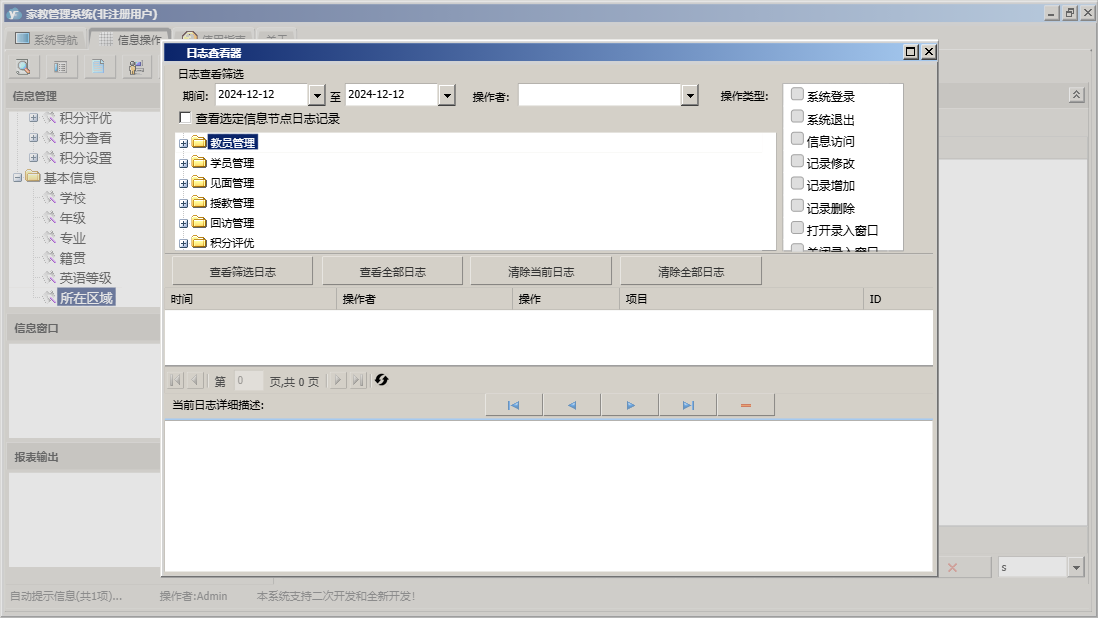Screen dimensions: 1098x618
Task: Click the 专业 node icon
Action: pos(50,238)
